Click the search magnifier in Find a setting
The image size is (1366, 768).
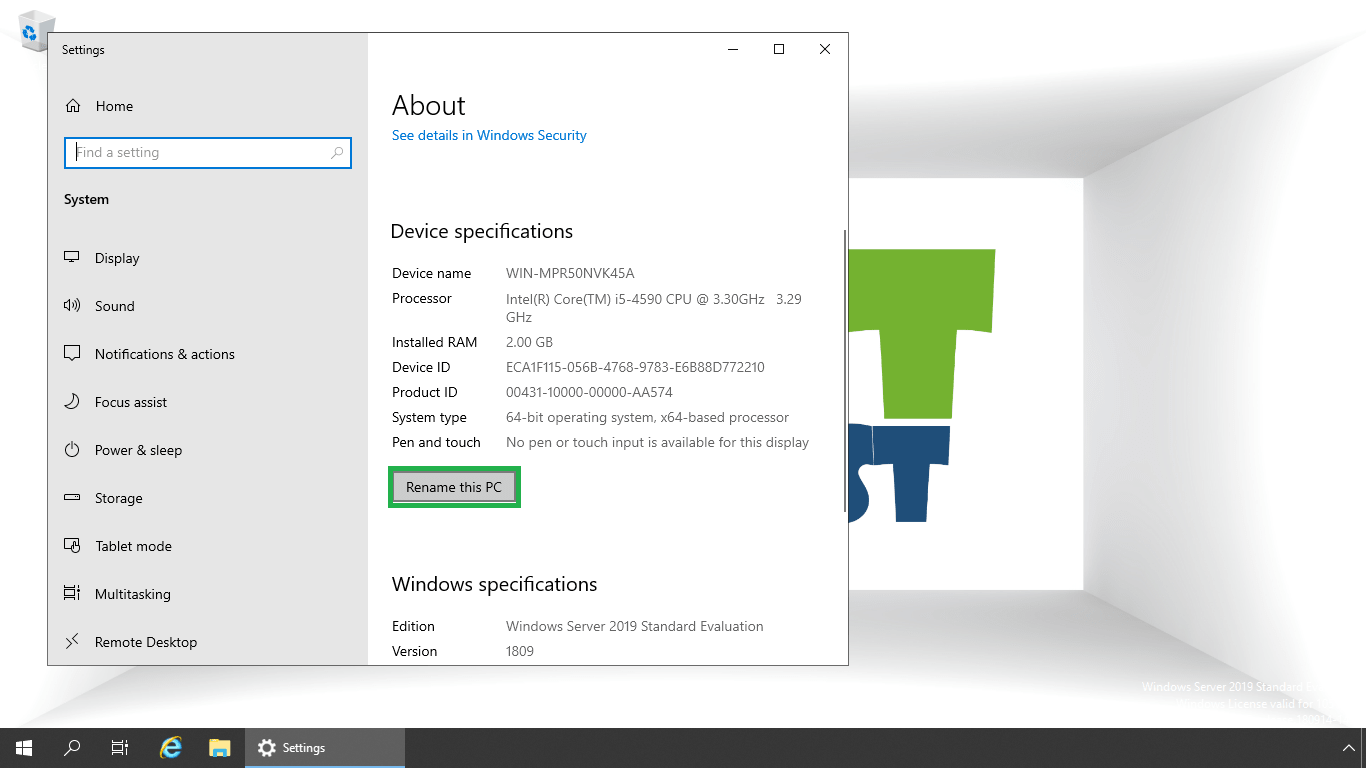tap(337, 152)
